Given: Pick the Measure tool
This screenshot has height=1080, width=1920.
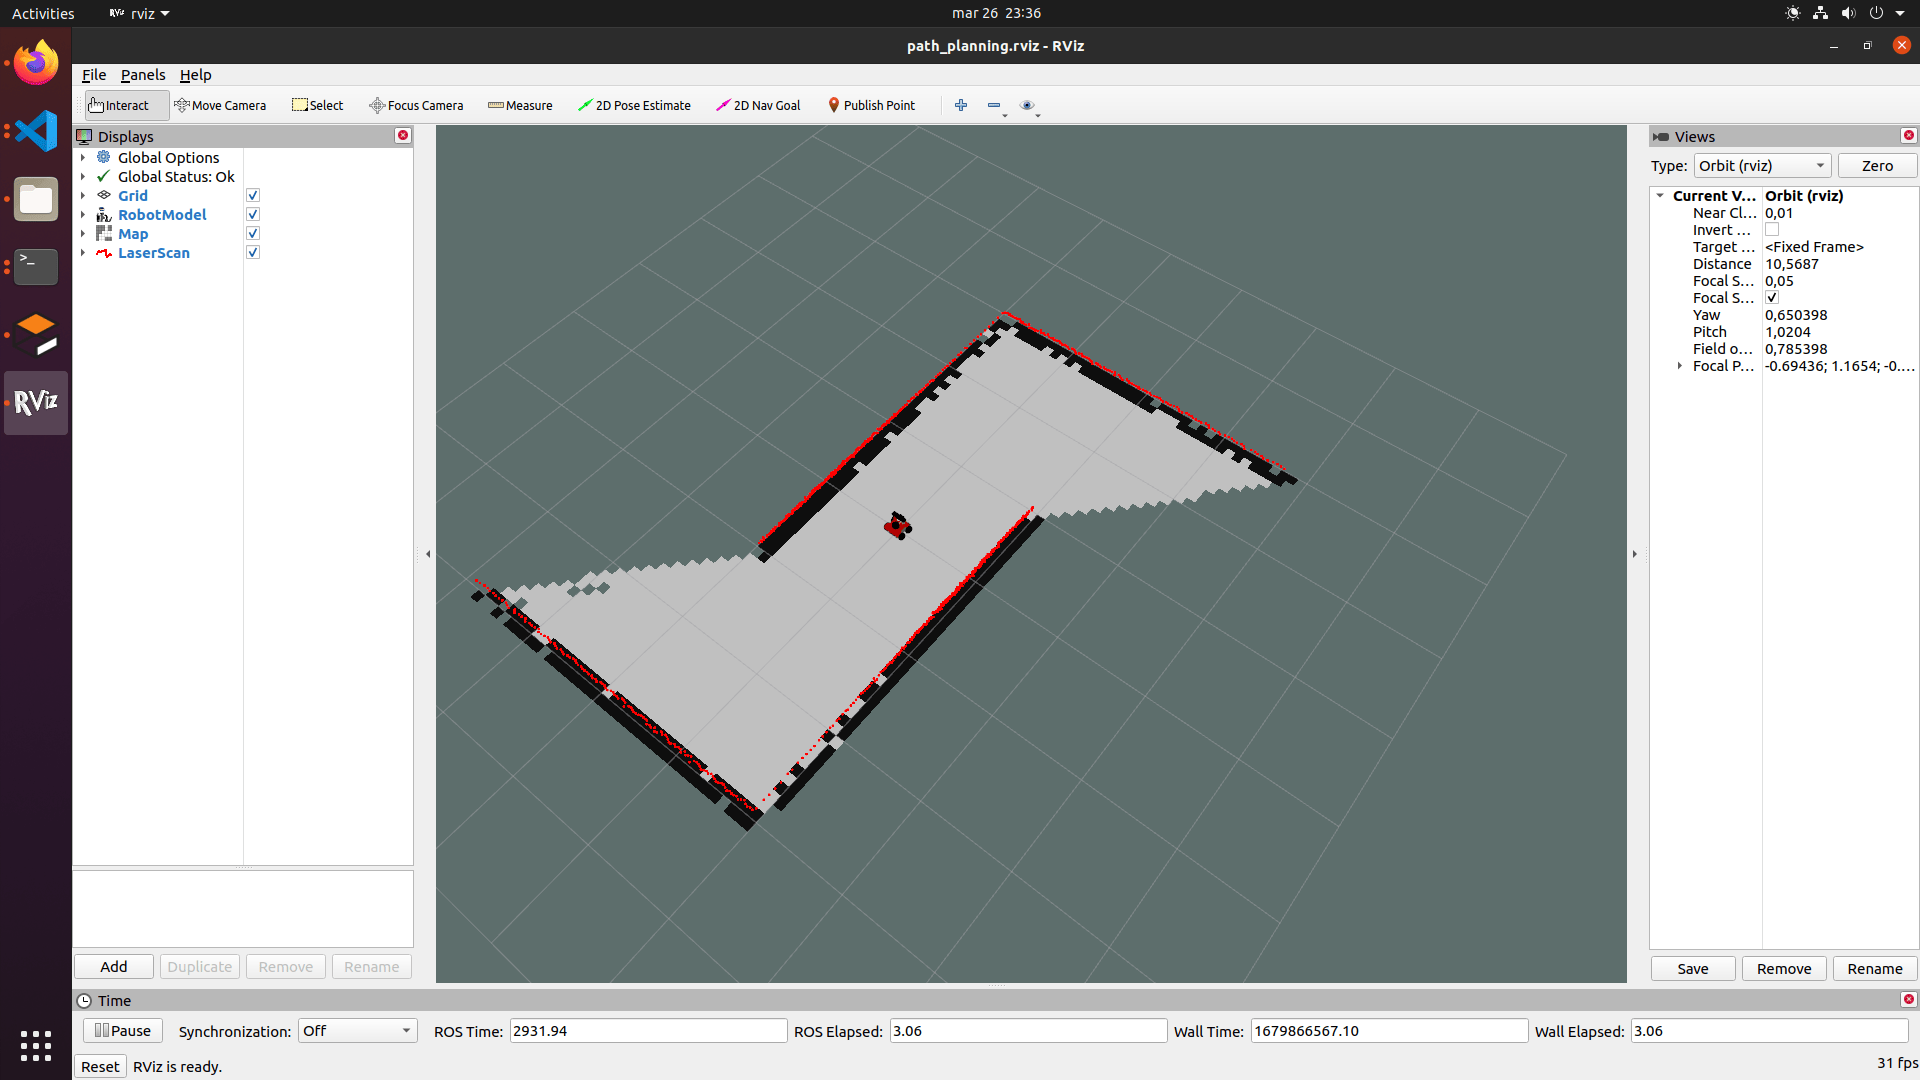Looking at the screenshot, I should tap(520, 105).
